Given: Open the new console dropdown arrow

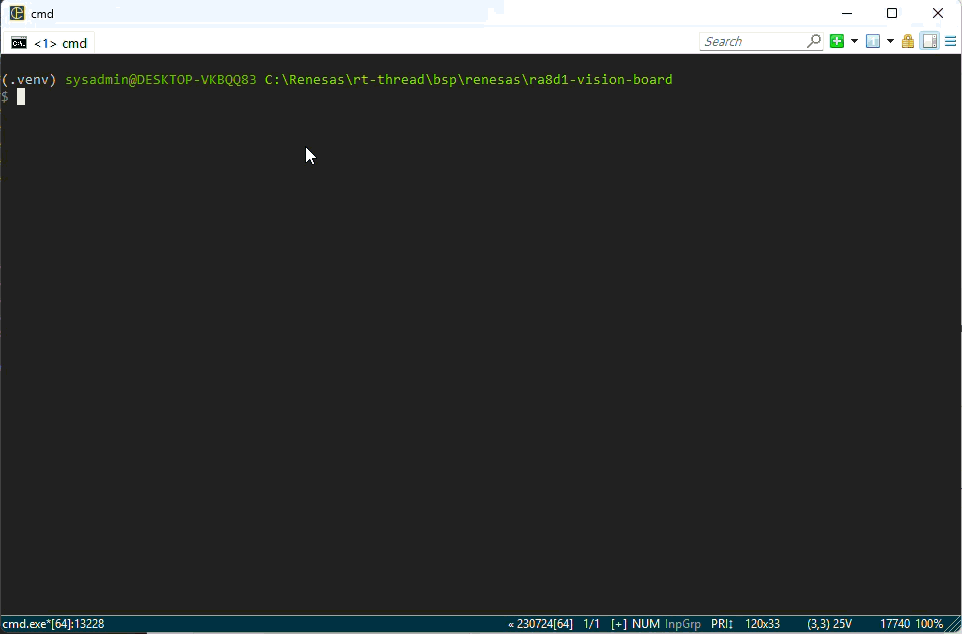Looking at the screenshot, I should coord(854,41).
